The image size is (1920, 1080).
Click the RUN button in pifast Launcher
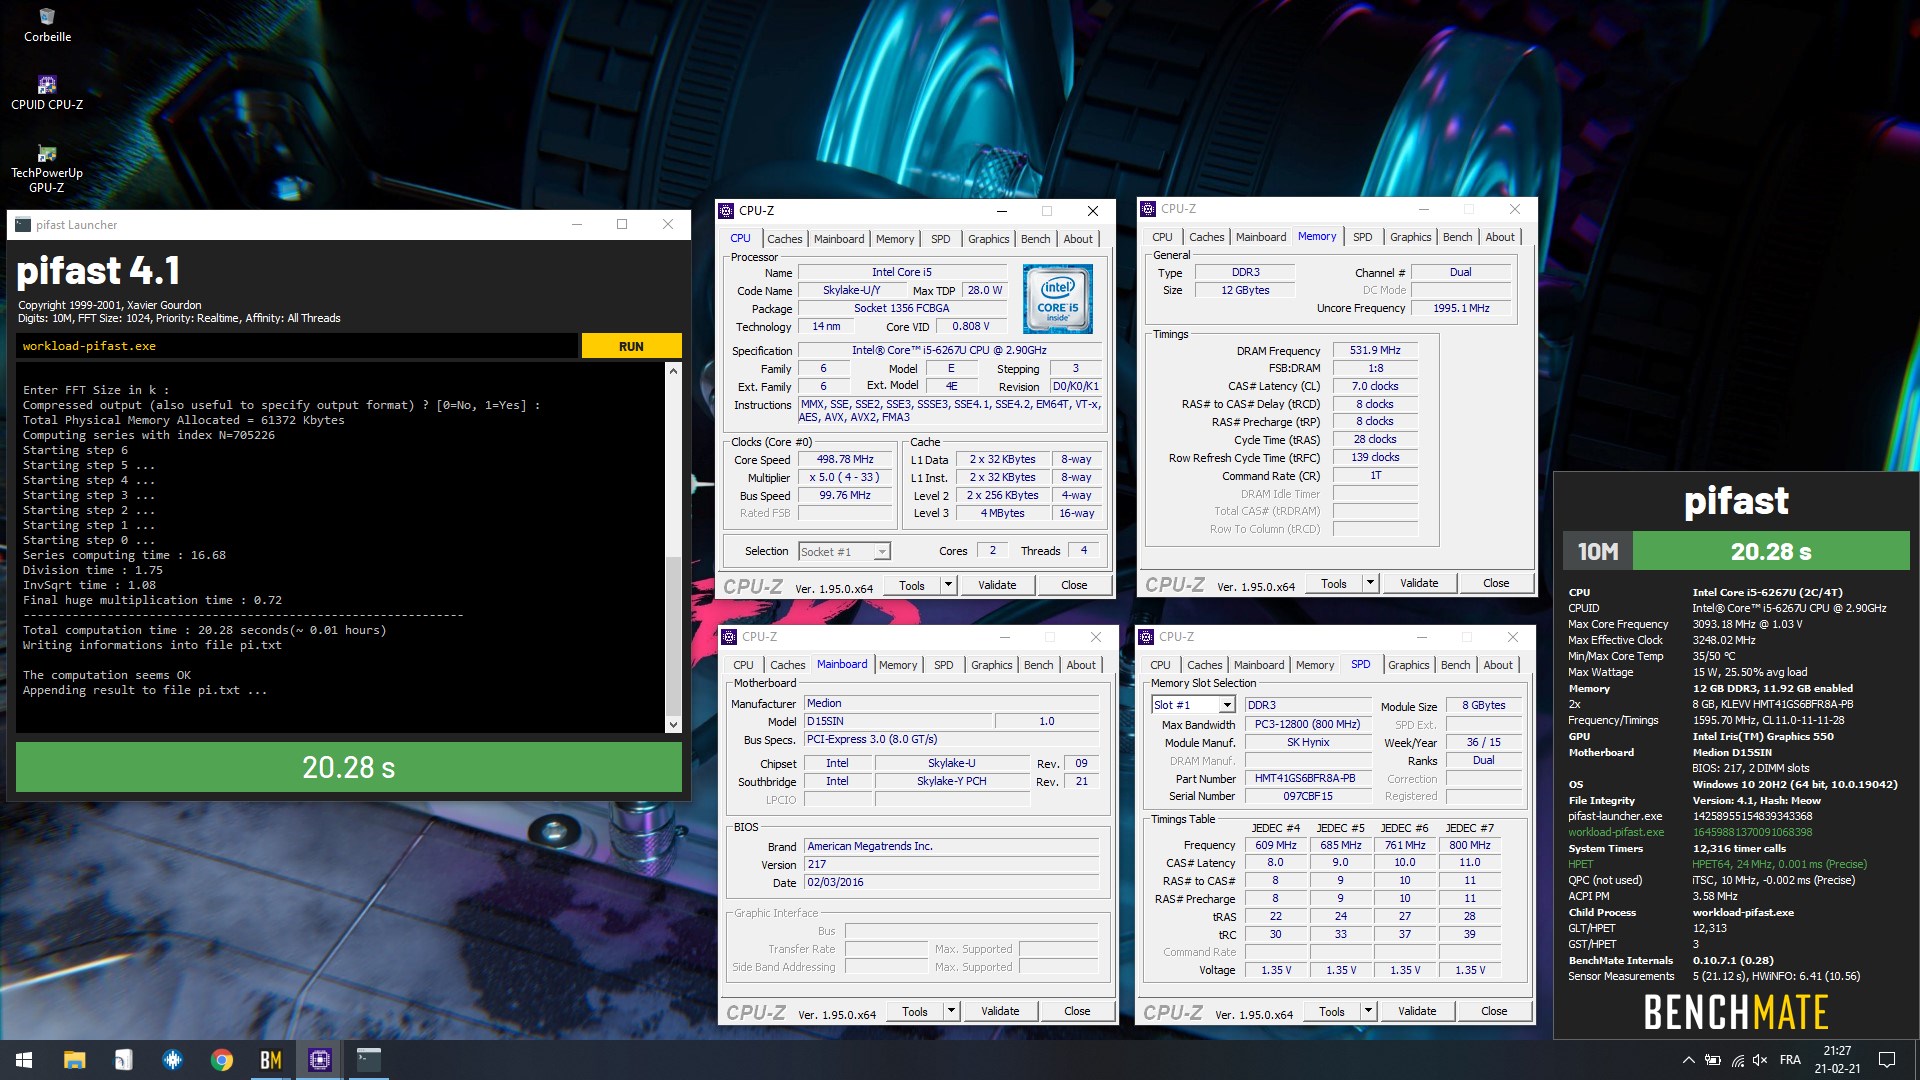[631, 346]
